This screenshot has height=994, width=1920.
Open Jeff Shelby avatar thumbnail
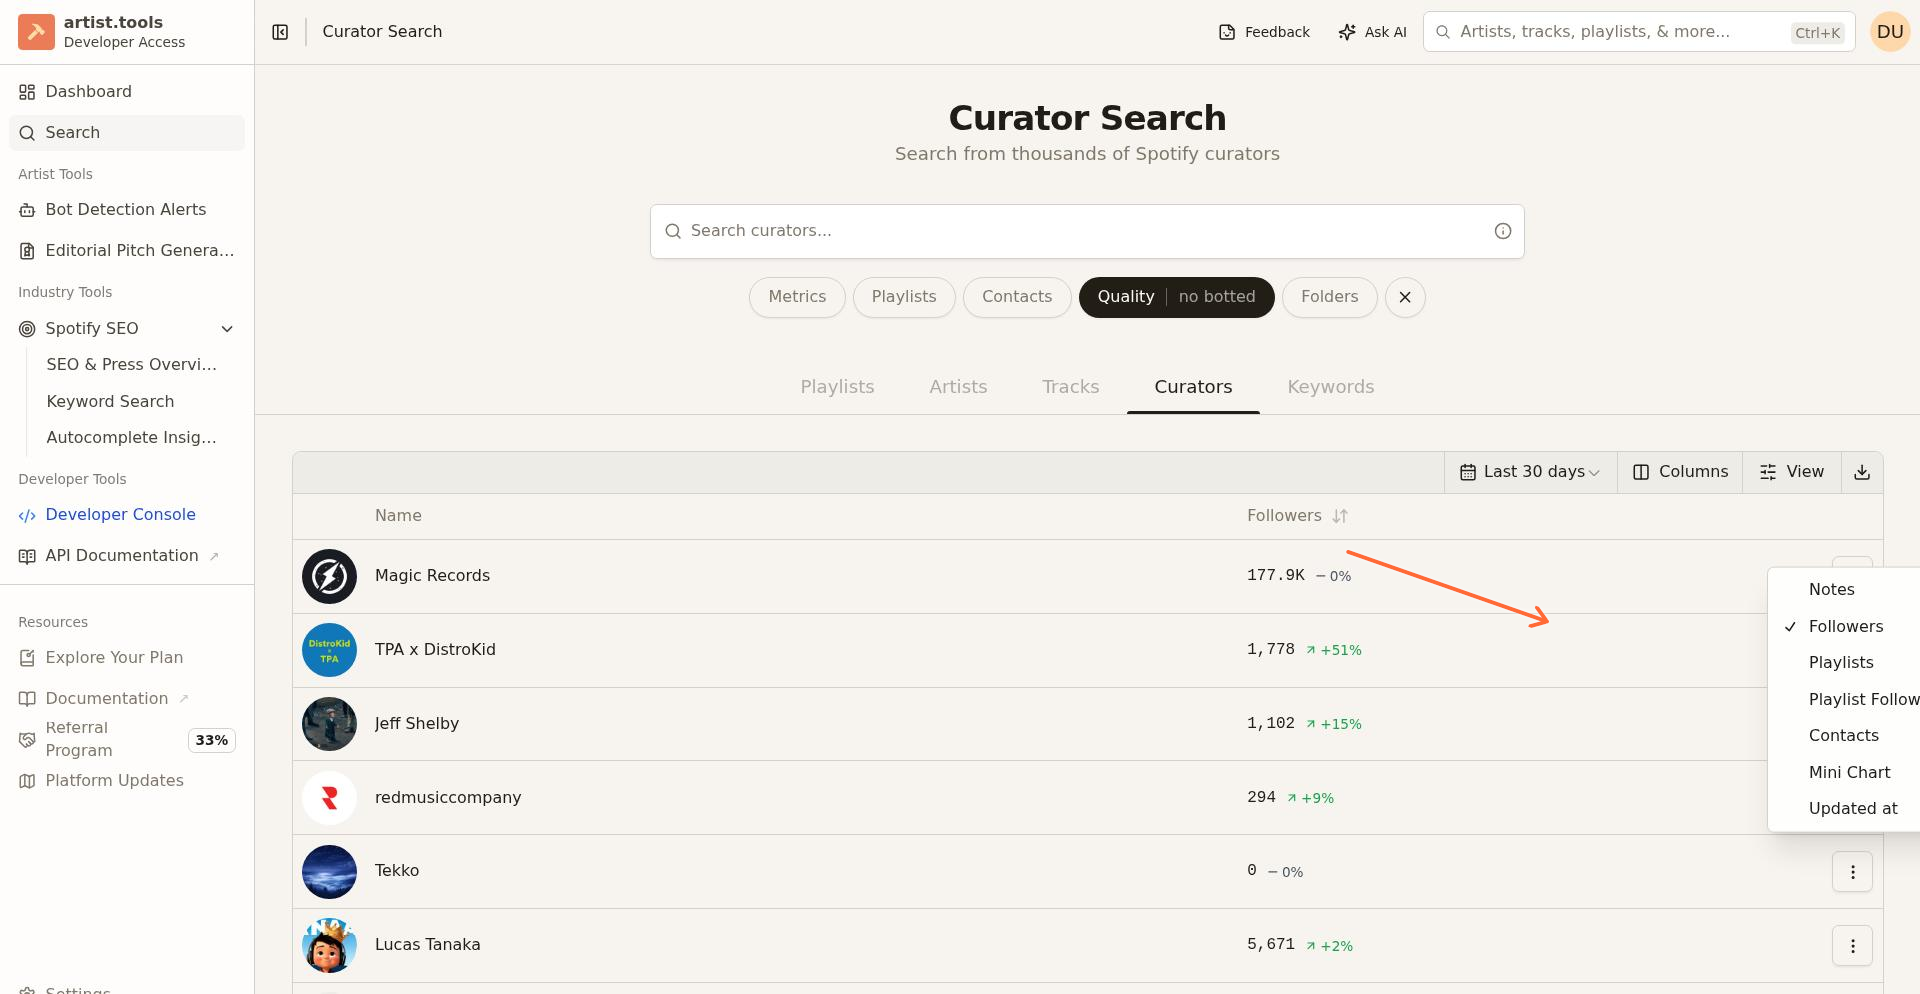pos(329,724)
